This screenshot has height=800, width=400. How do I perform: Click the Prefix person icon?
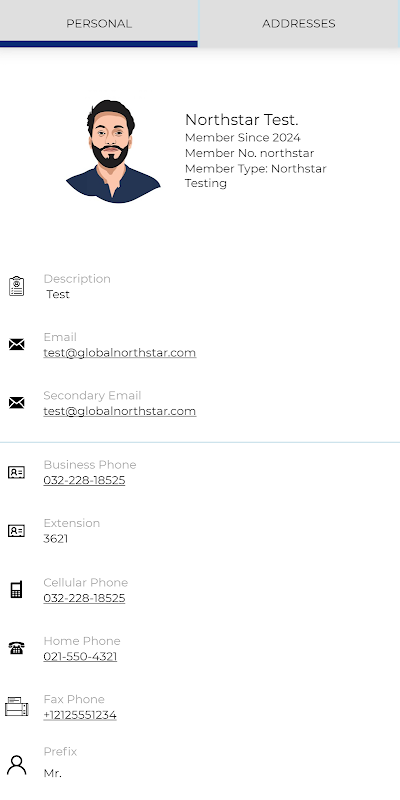pyautogui.click(x=16, y=765)
